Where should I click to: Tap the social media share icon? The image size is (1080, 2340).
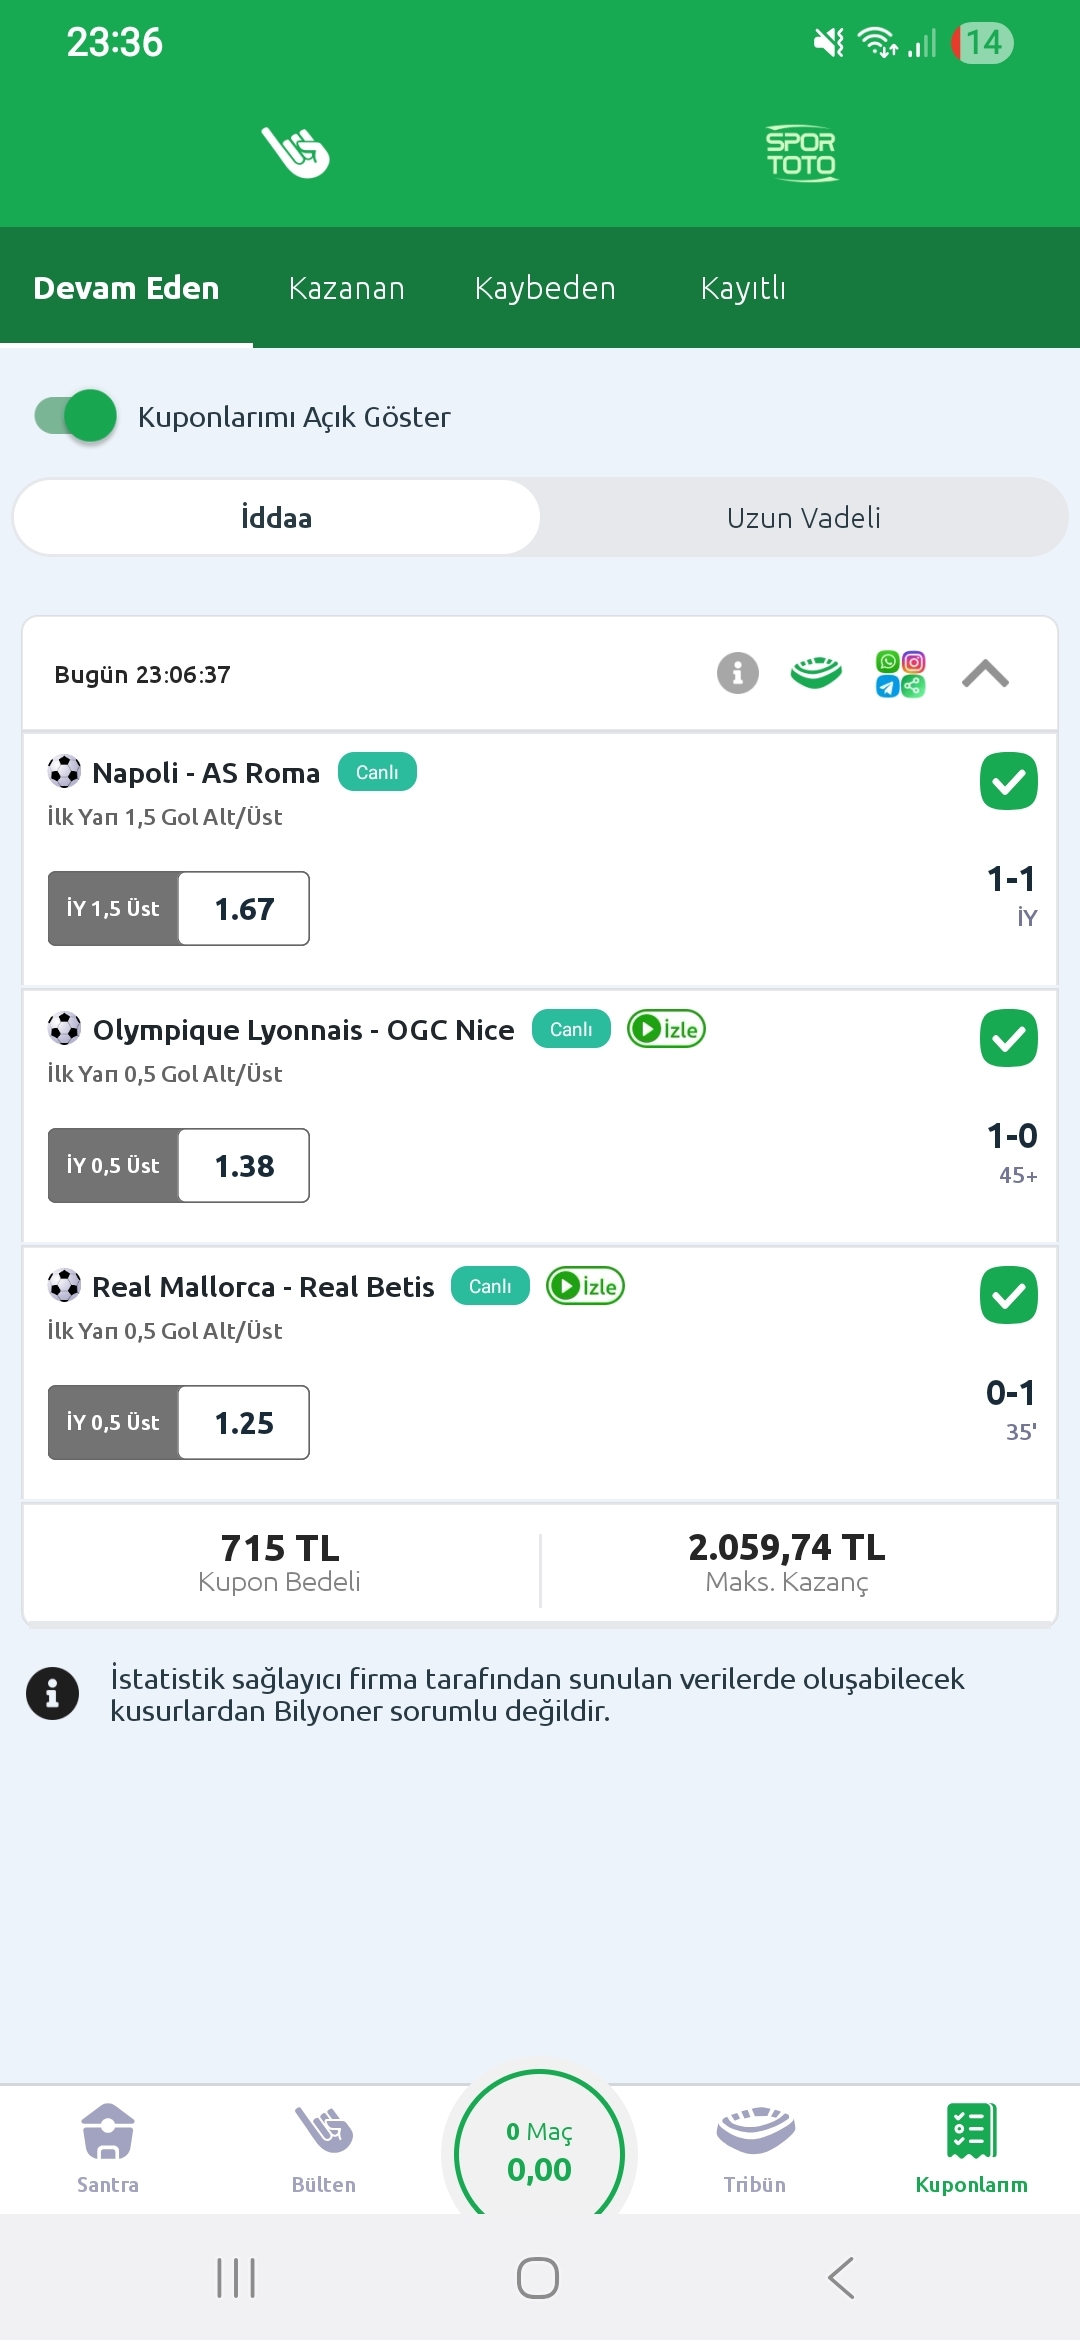[900, 673]
